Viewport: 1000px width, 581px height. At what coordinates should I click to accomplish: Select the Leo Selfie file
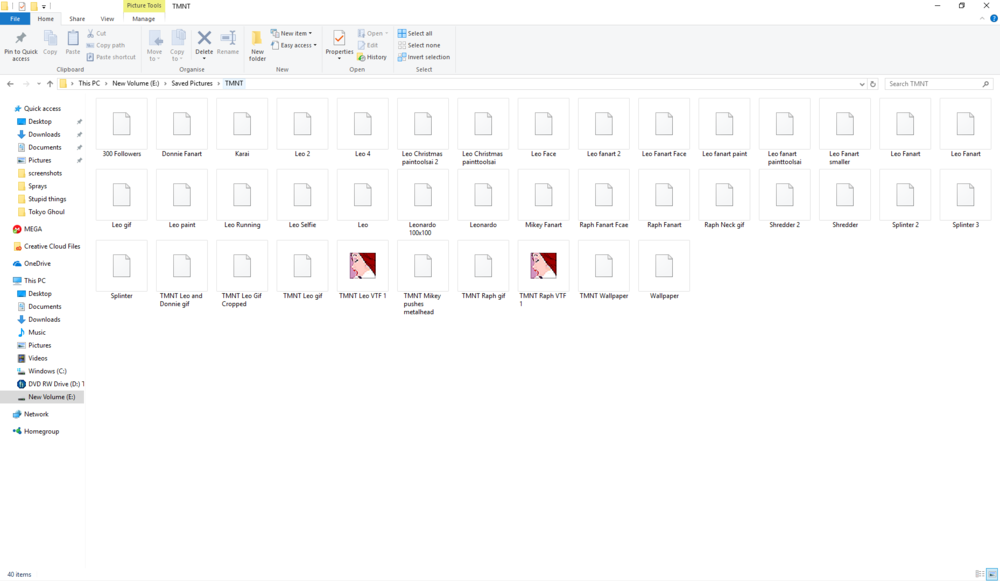(302, 200)
